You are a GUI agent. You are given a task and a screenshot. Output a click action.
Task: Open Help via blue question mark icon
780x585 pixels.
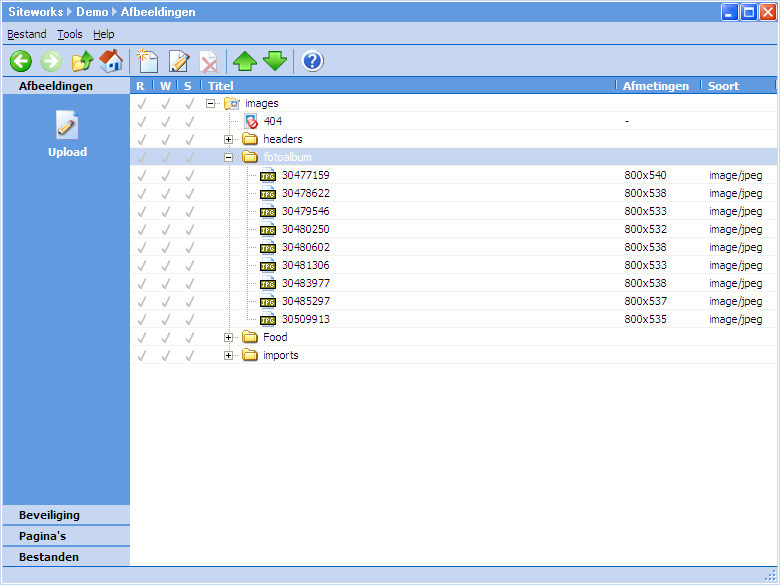coord(312,61)
